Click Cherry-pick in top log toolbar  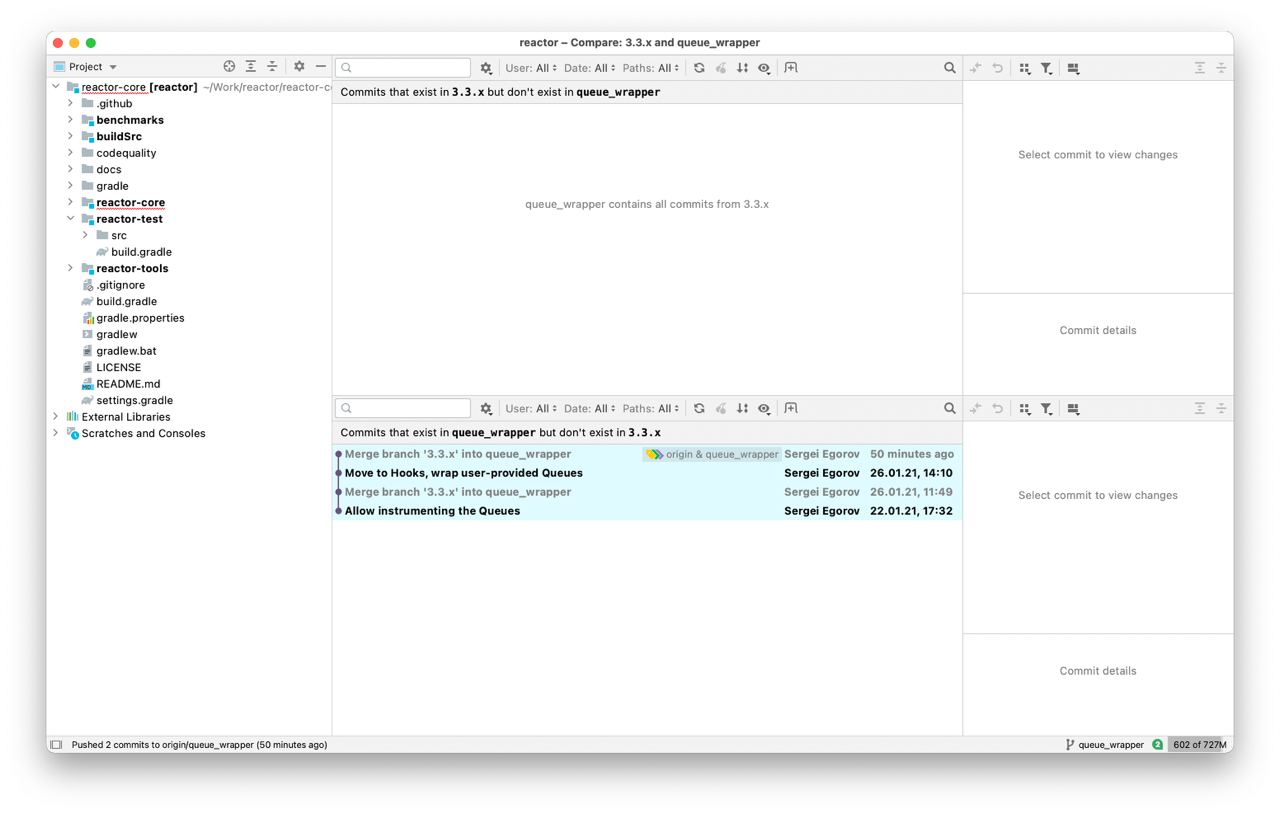[x=721, y=68]
